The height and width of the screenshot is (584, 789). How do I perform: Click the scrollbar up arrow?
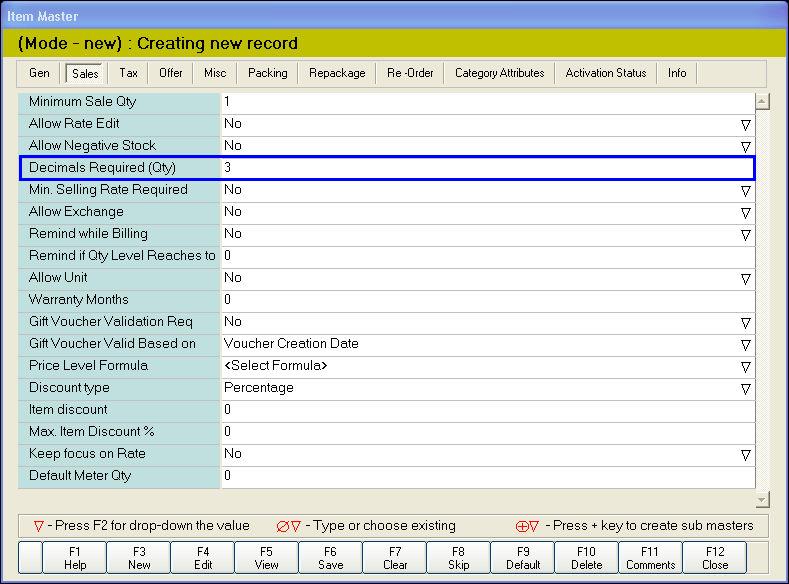[x=762, y=102]
